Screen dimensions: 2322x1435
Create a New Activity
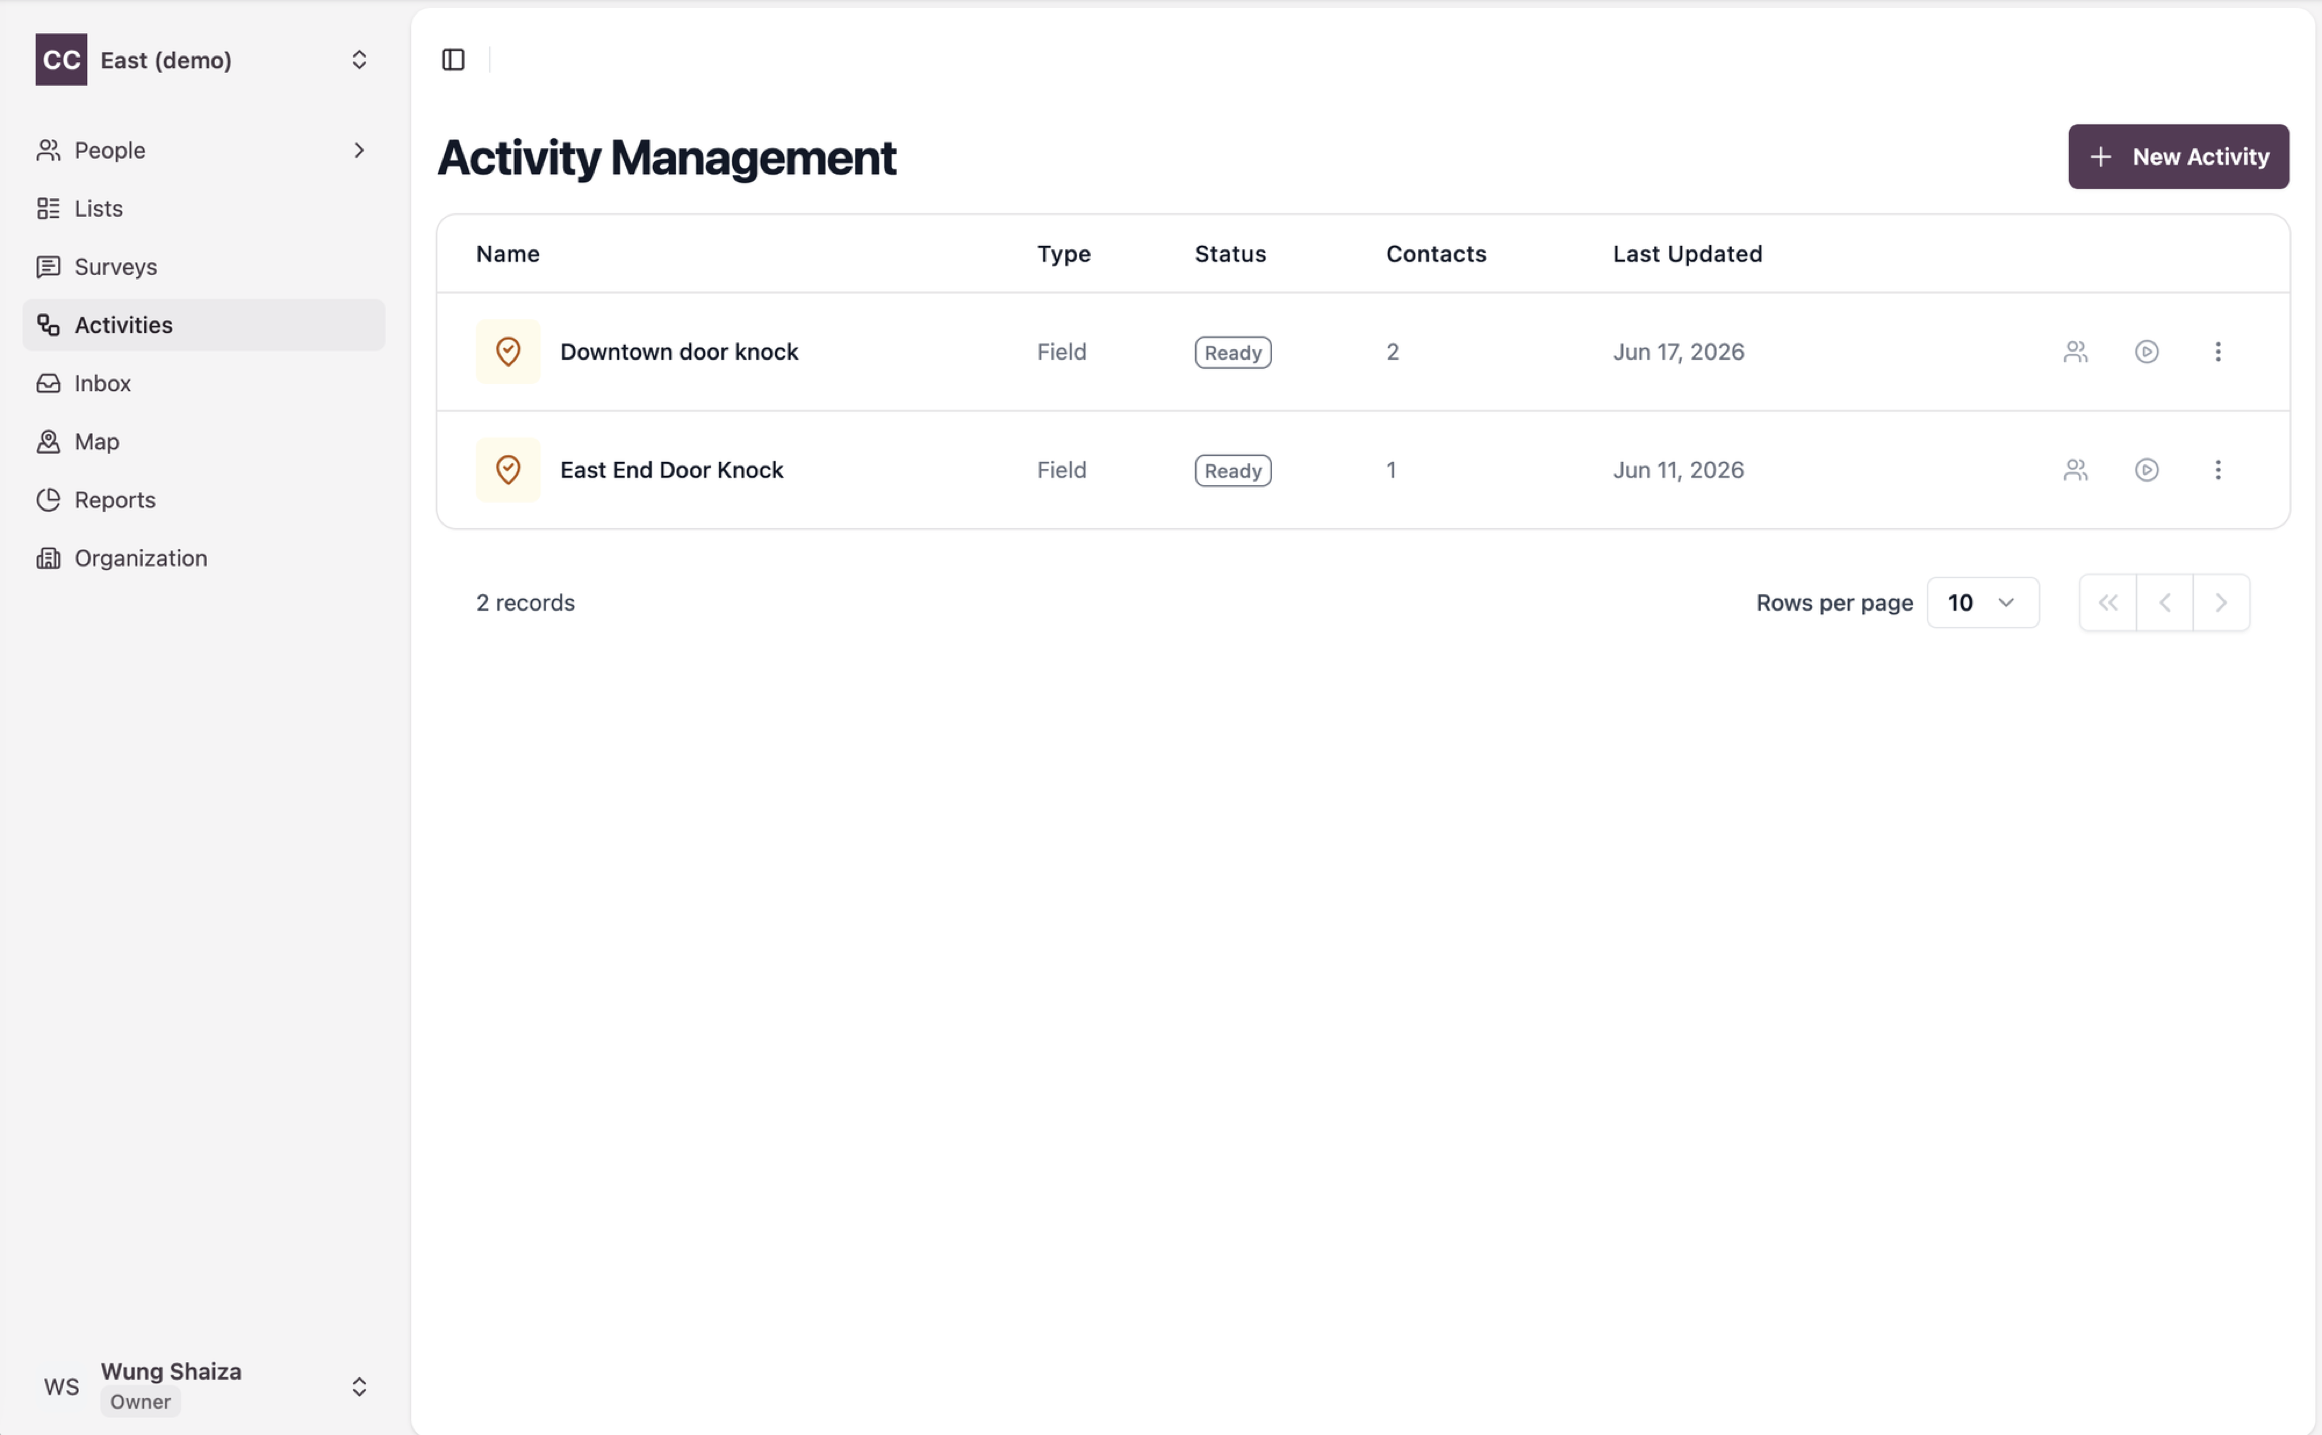pyautogui.click(x=2178, y=157)
